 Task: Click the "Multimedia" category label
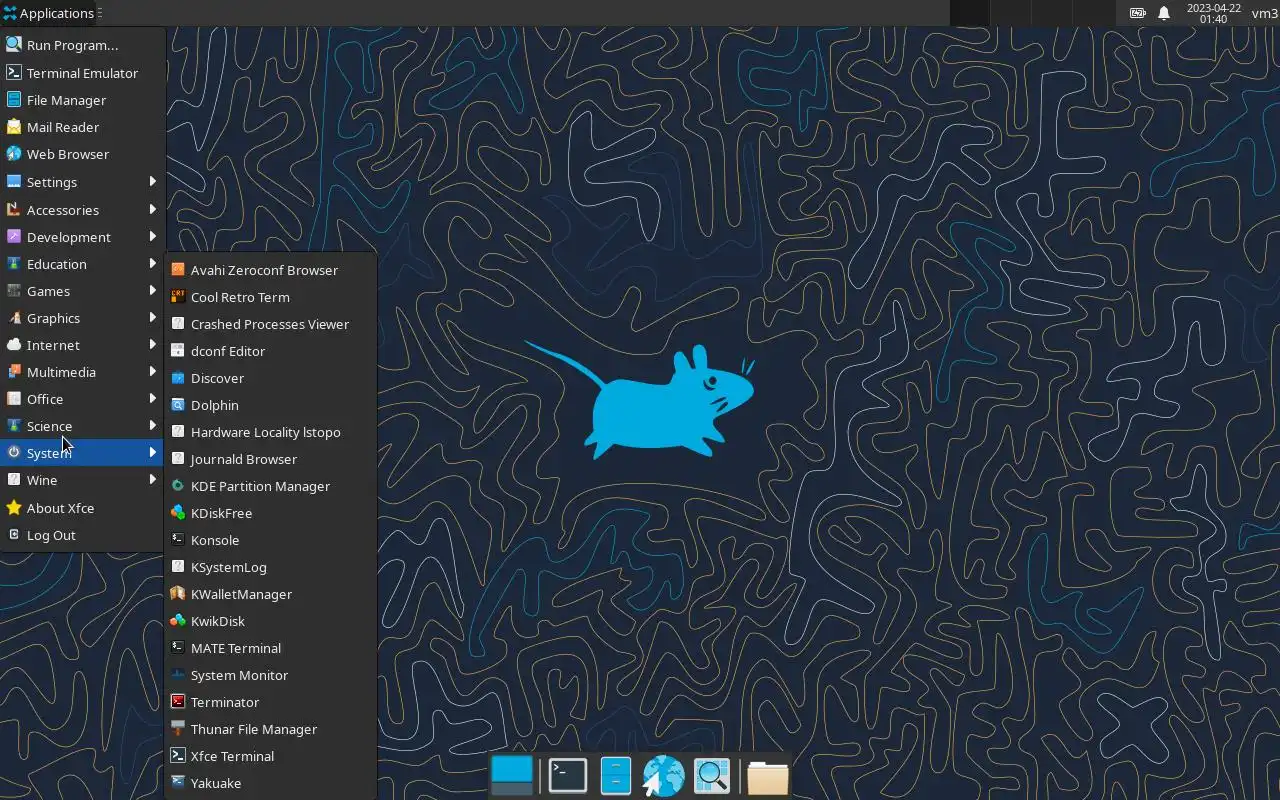61,372
